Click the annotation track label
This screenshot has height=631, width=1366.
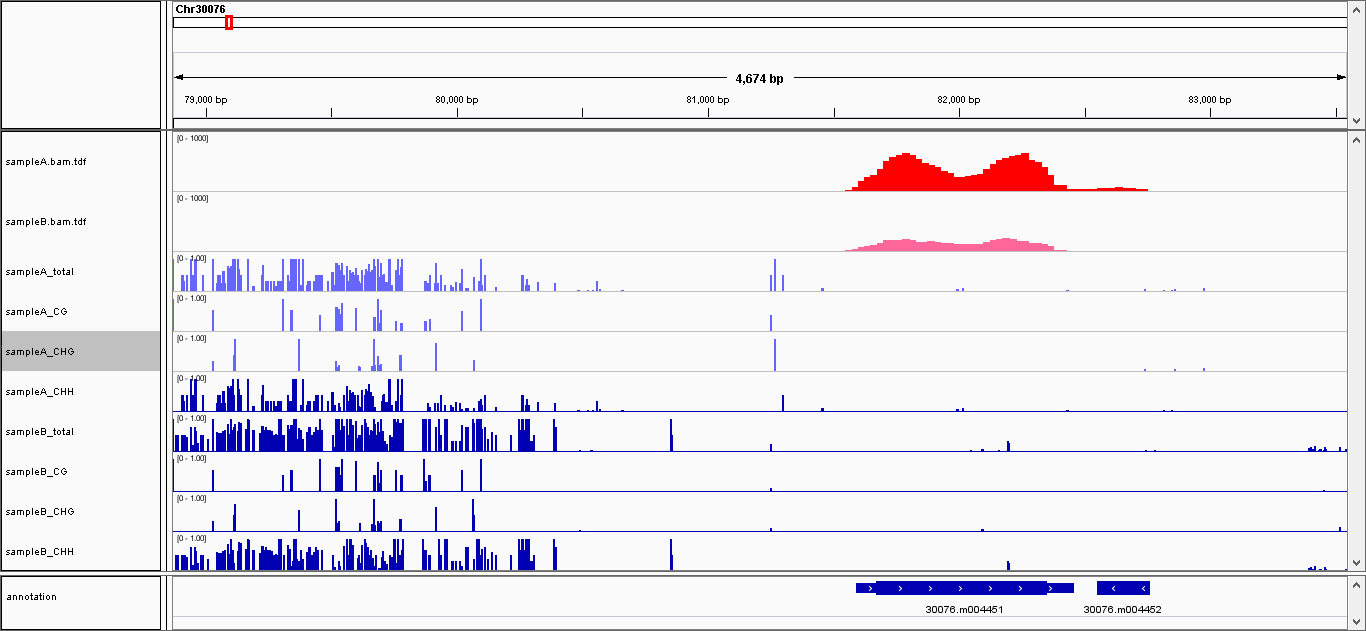point(31,597)
